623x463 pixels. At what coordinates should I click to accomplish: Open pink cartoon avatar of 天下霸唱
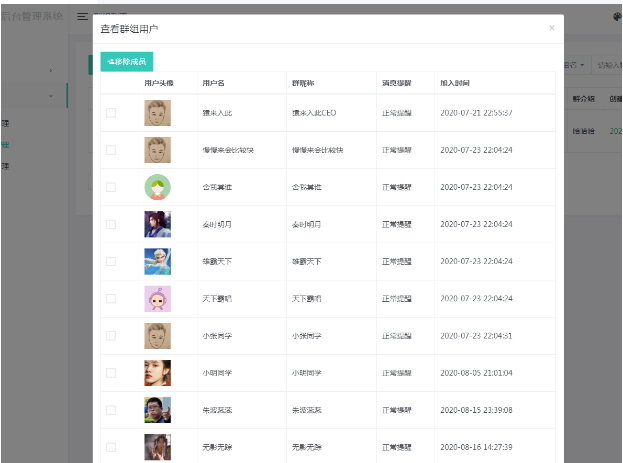[x=157, y=298]
